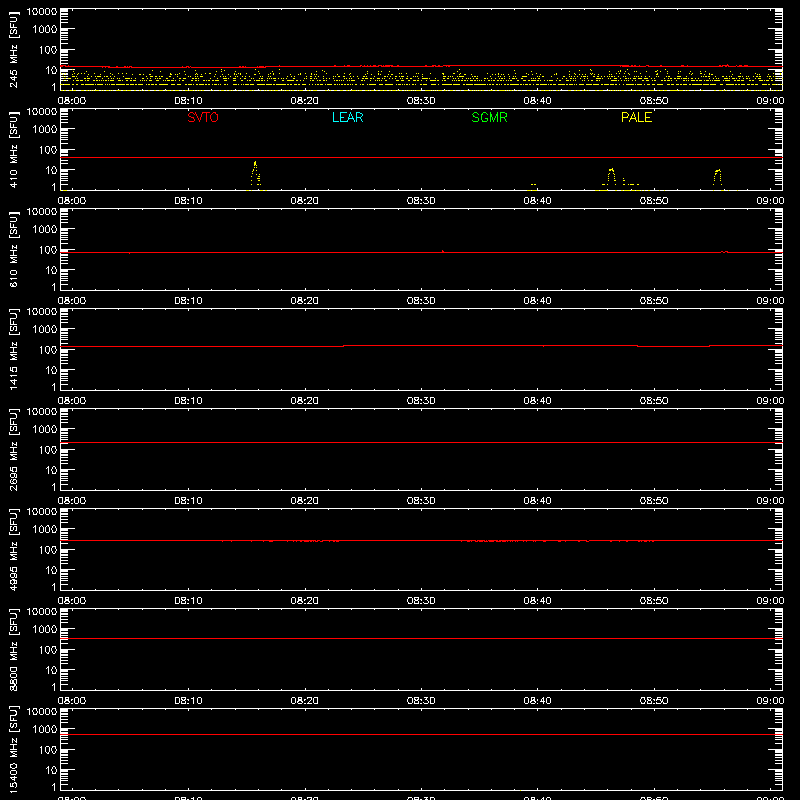Click 08:00 tick label under 610 MHz plot
Viewport: 800px width, 800px height.
point(72,301)
